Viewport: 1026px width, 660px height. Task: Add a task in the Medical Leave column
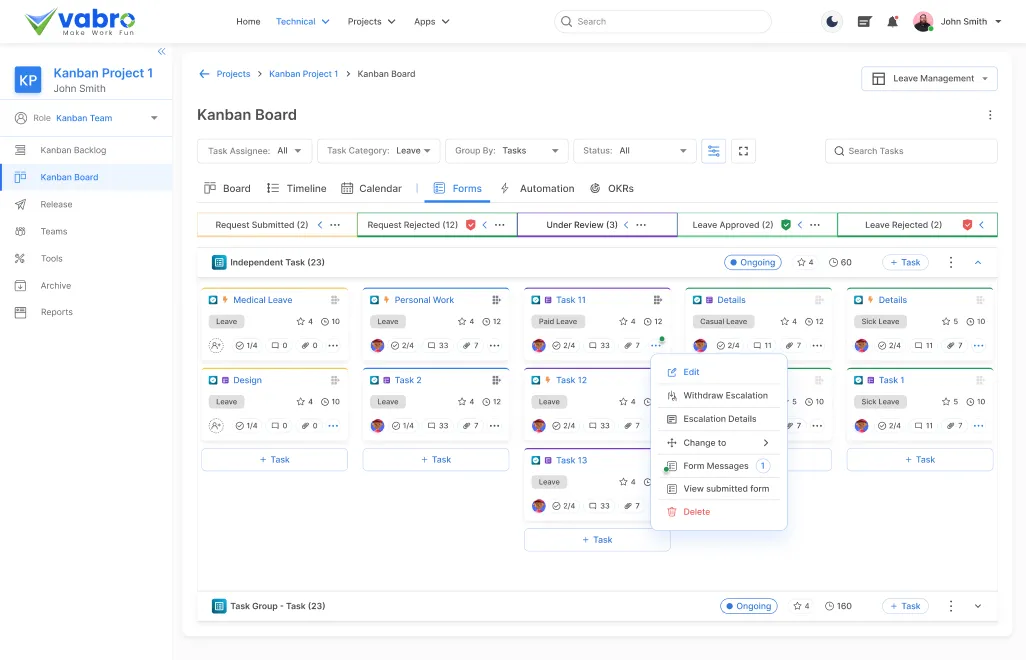(x=274, y=459)
